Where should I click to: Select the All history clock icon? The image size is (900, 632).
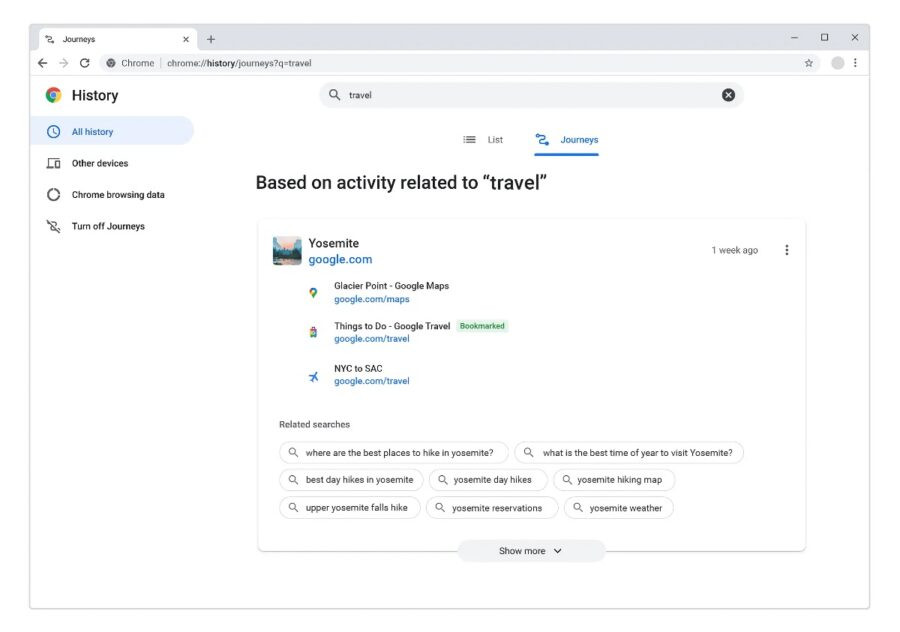coord(54,131)
